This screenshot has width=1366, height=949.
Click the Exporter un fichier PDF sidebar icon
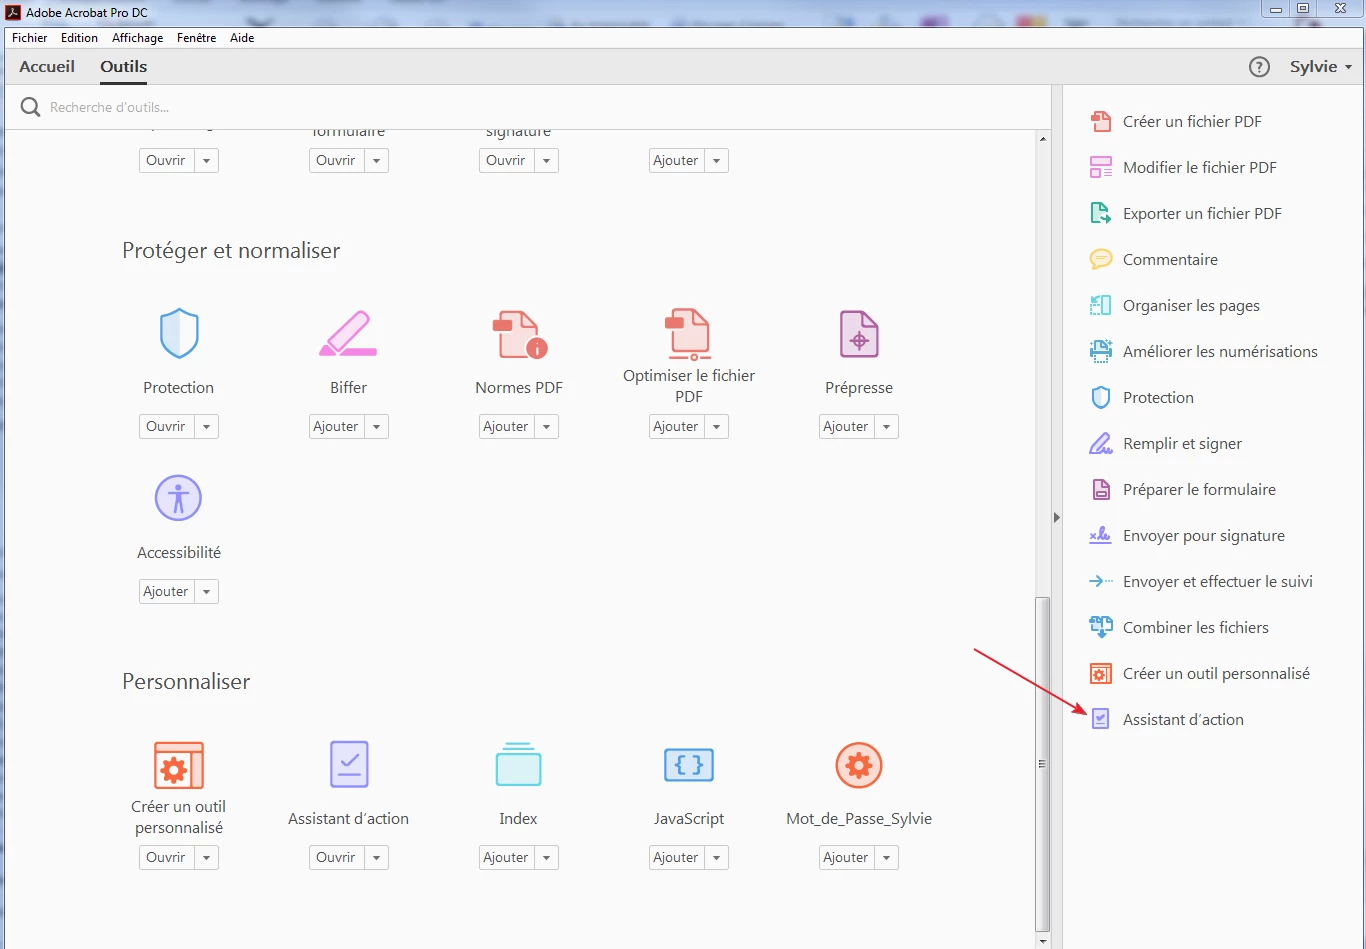click(1100, 213)
